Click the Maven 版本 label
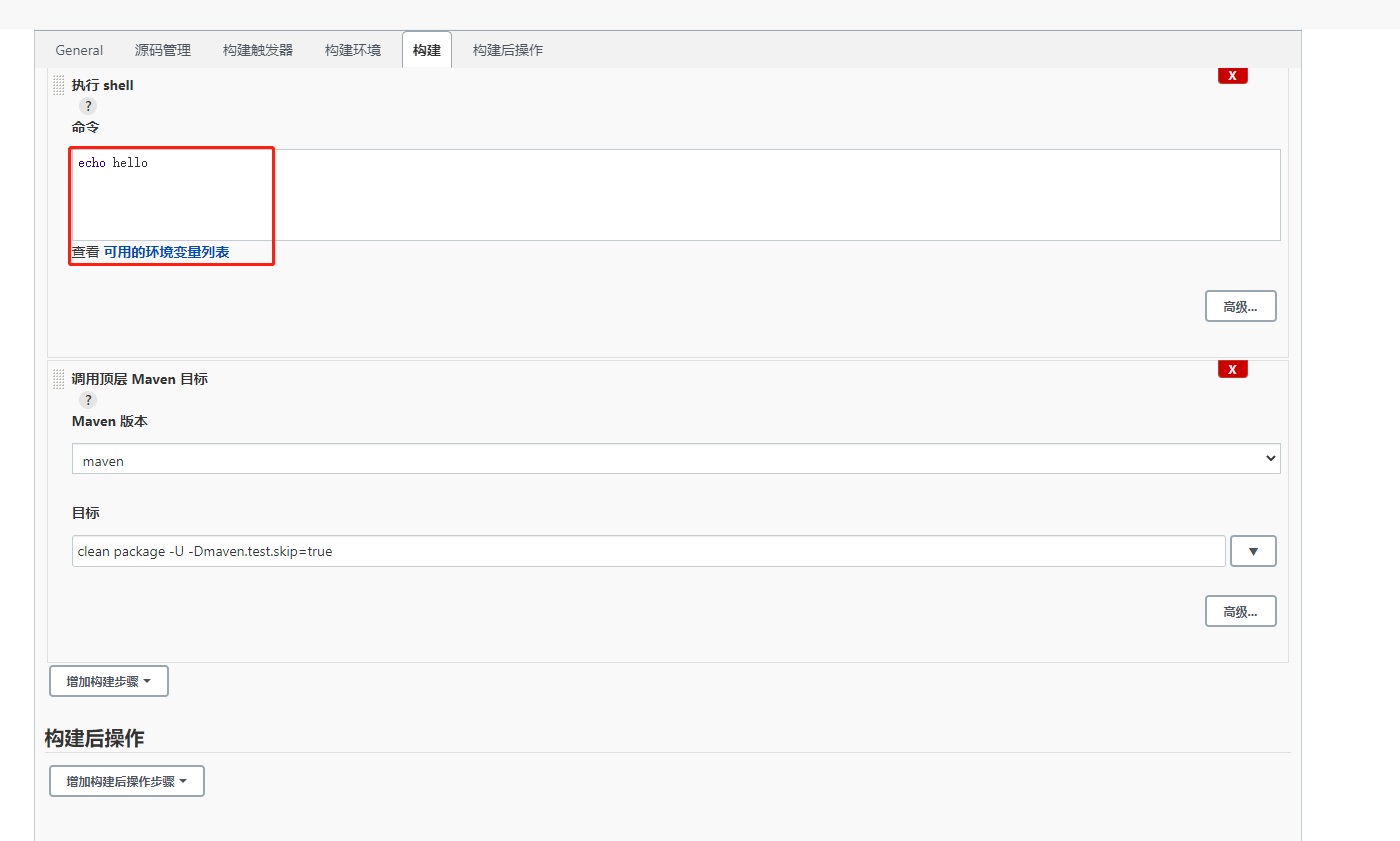Viewport: 1400px width, 841px height. [110, 421]
